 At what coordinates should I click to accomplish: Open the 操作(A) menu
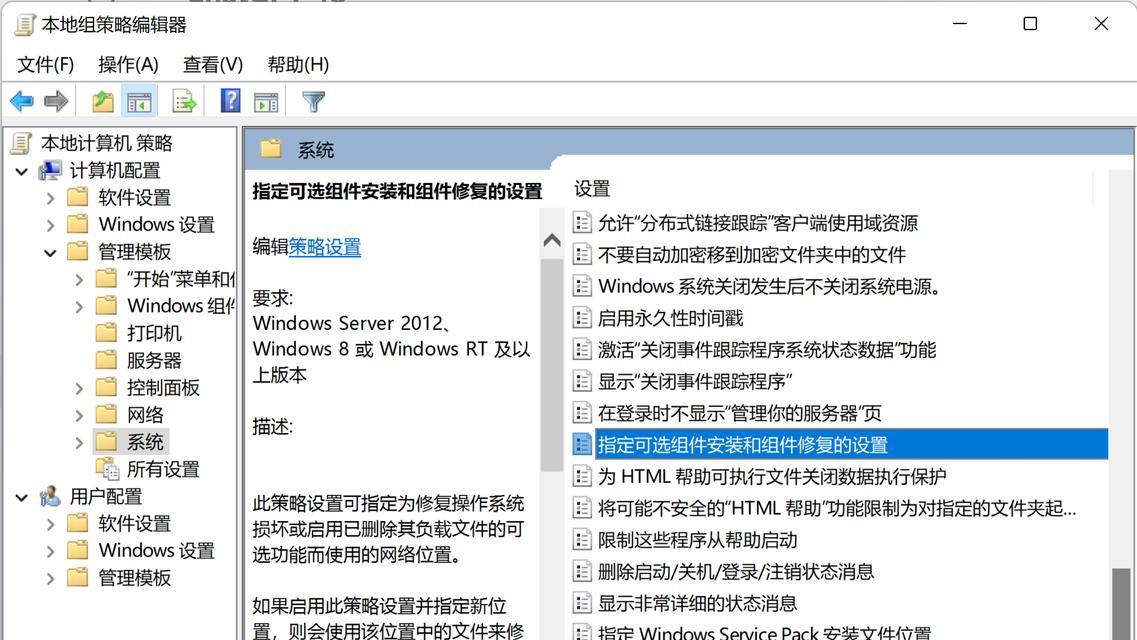(x=128, y=65)
